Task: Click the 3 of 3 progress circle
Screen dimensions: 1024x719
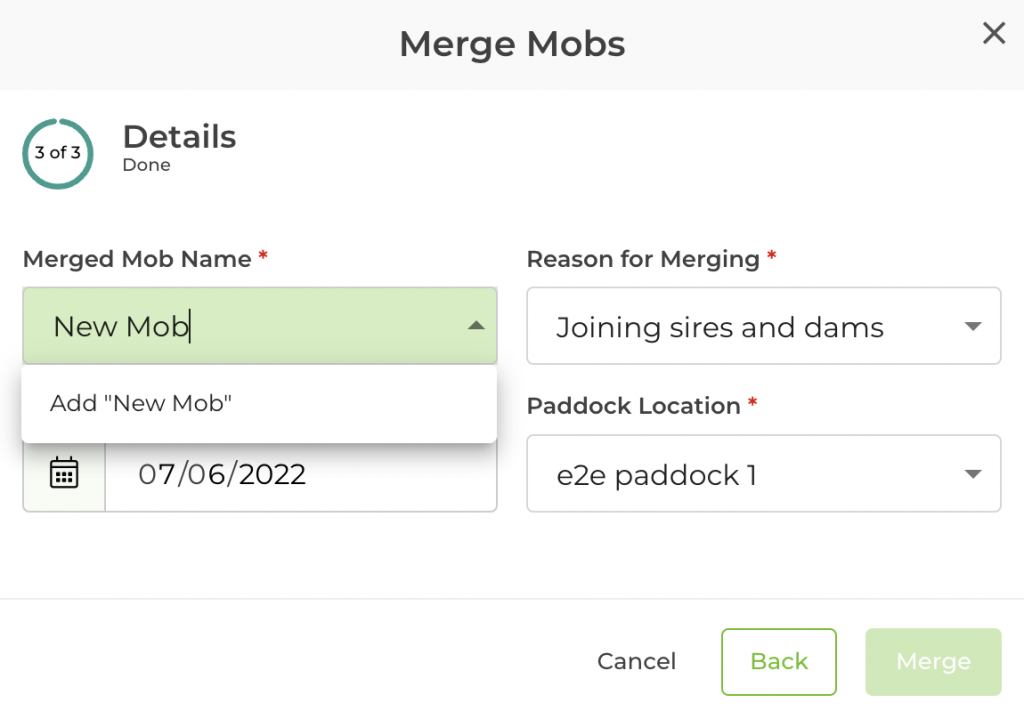Action: tap(58, 153)
